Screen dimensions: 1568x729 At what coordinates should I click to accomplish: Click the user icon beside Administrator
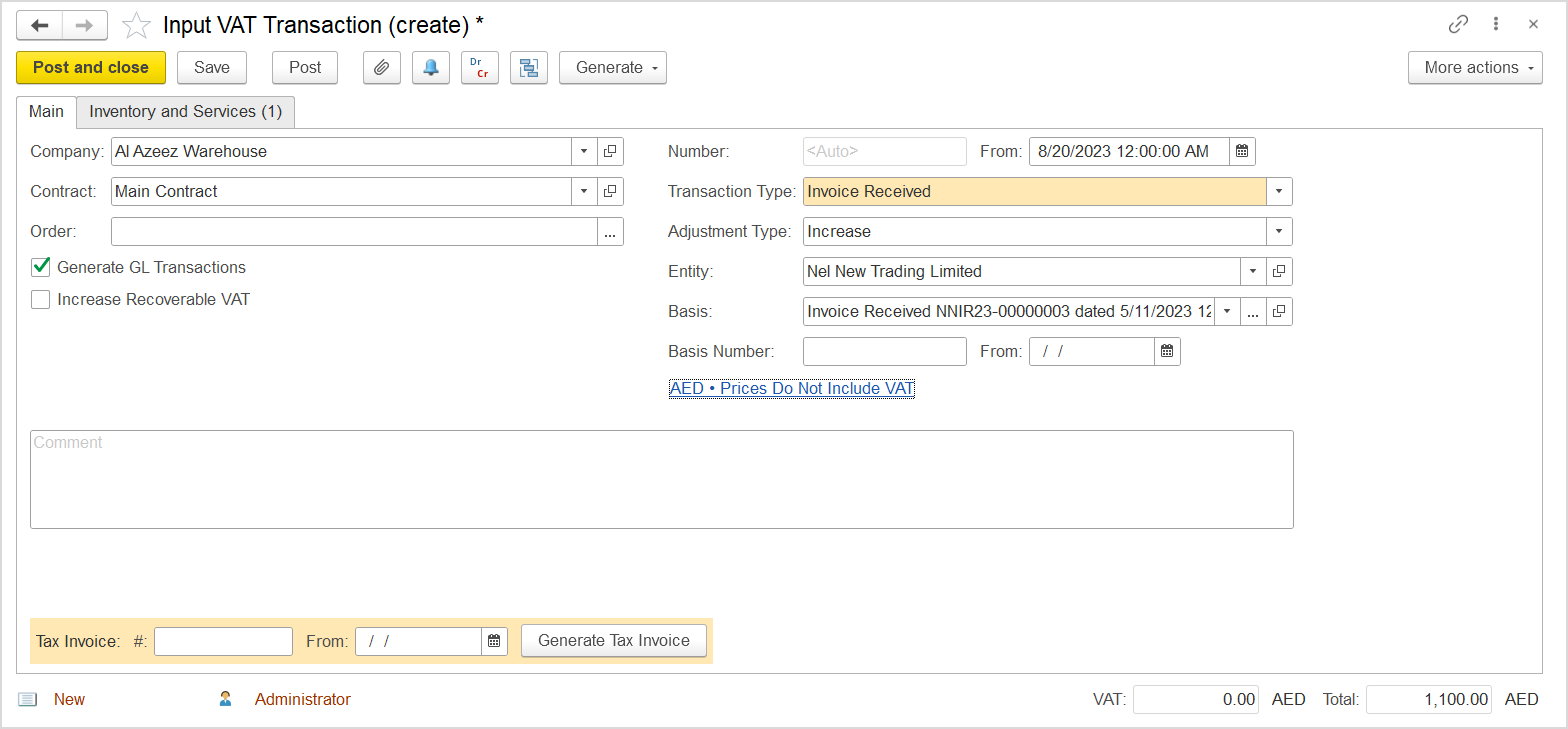point(226,700)
